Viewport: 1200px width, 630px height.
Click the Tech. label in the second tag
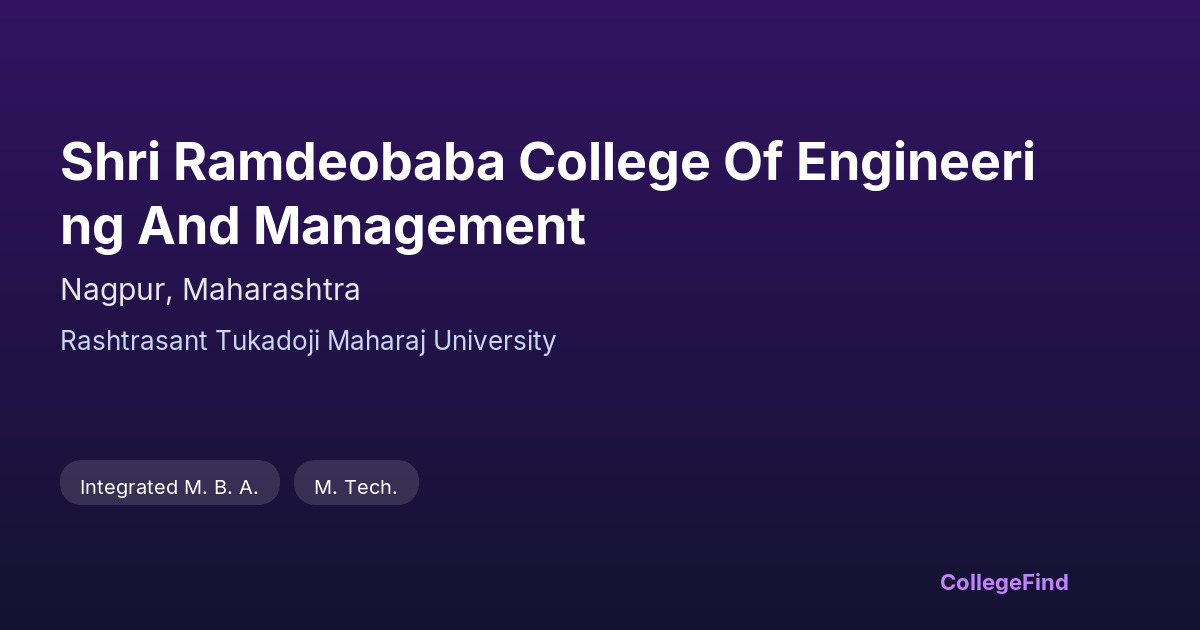(x=370, y=487)
